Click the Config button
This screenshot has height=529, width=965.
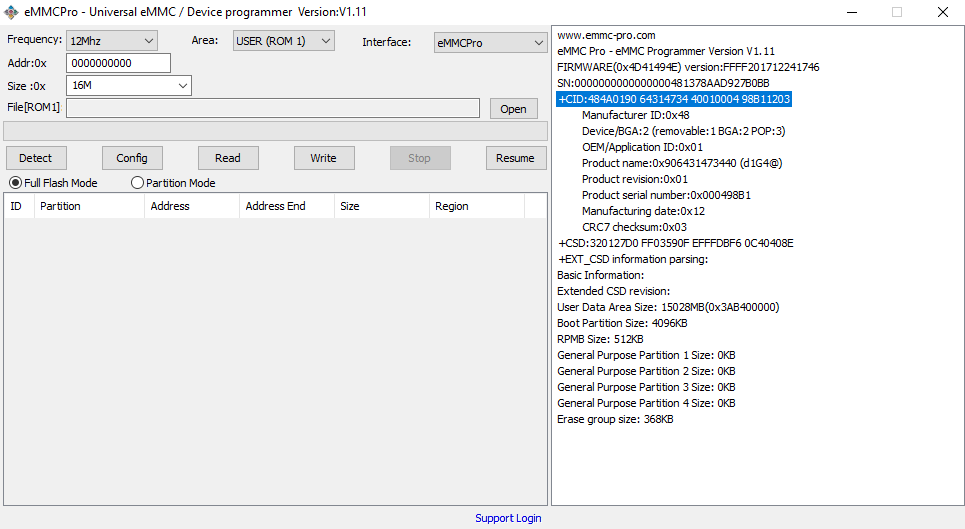click(x=132, y=158)
